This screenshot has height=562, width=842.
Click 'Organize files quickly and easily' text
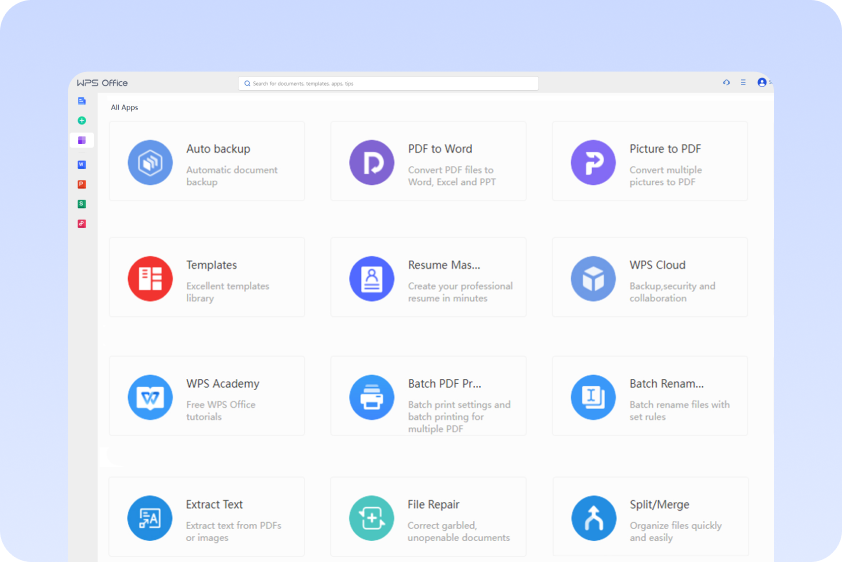click(676, 531)
